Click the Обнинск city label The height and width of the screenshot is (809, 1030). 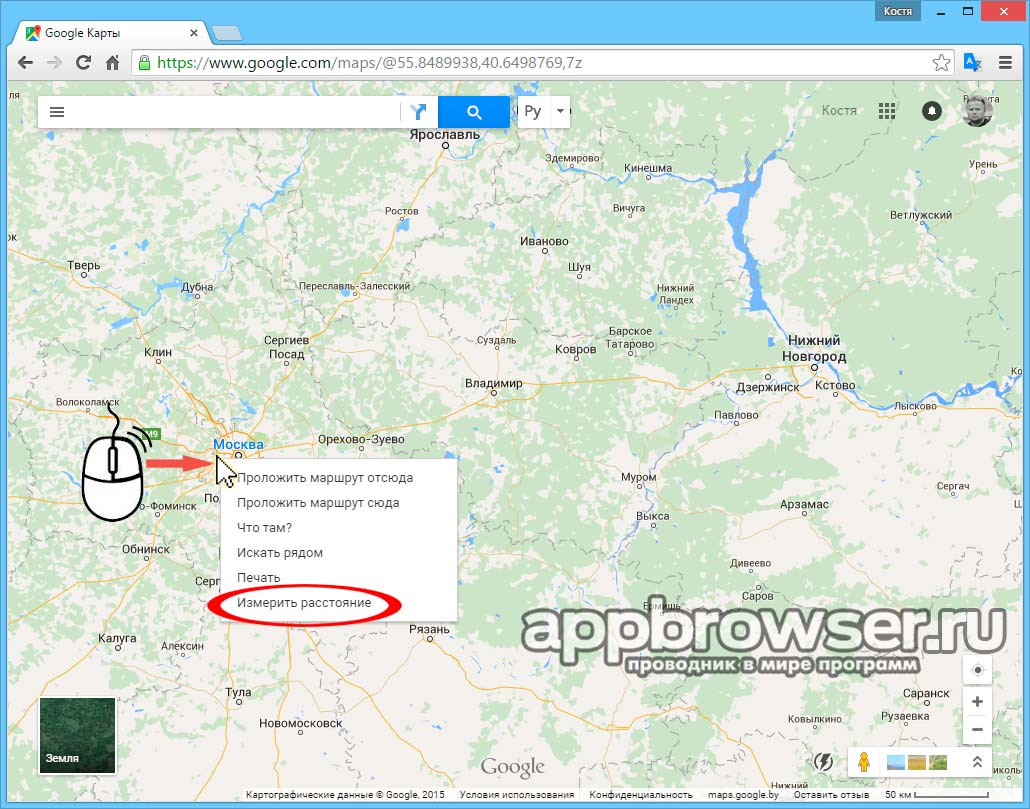click(x=145, y=549)
